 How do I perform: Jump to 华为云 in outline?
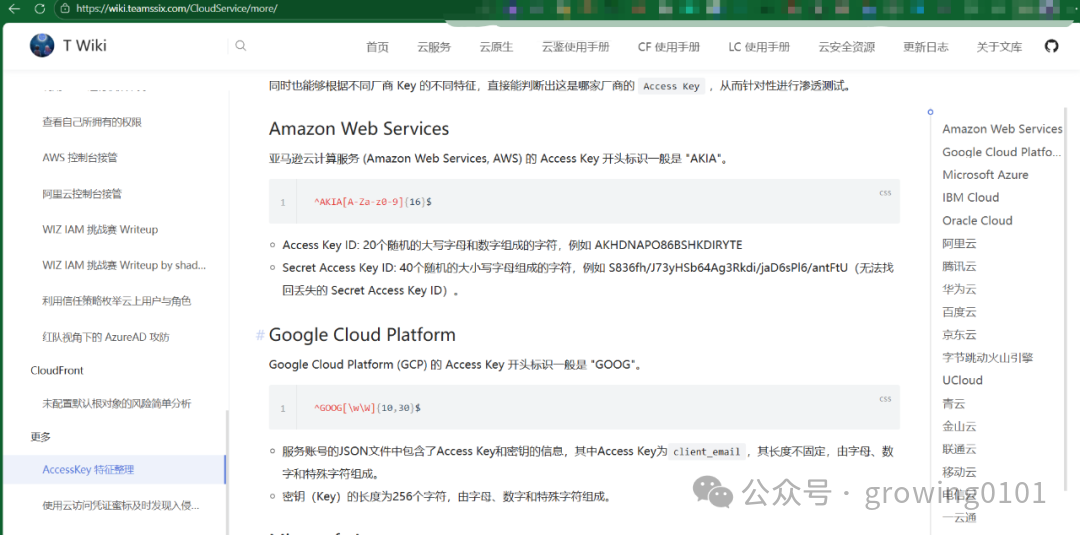[959, 289]
